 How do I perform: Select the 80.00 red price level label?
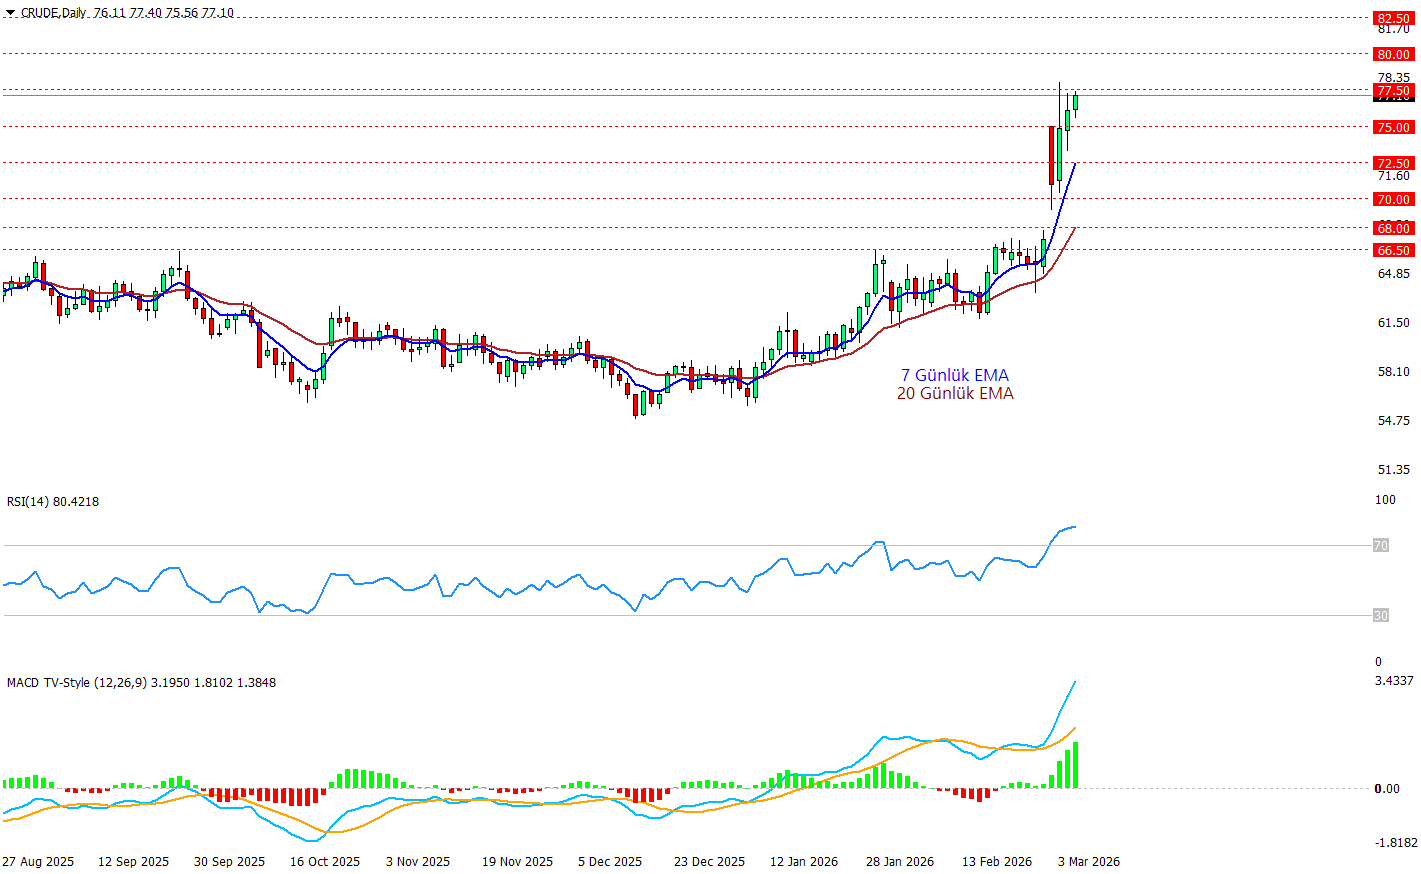click(x=1392, y=54)
